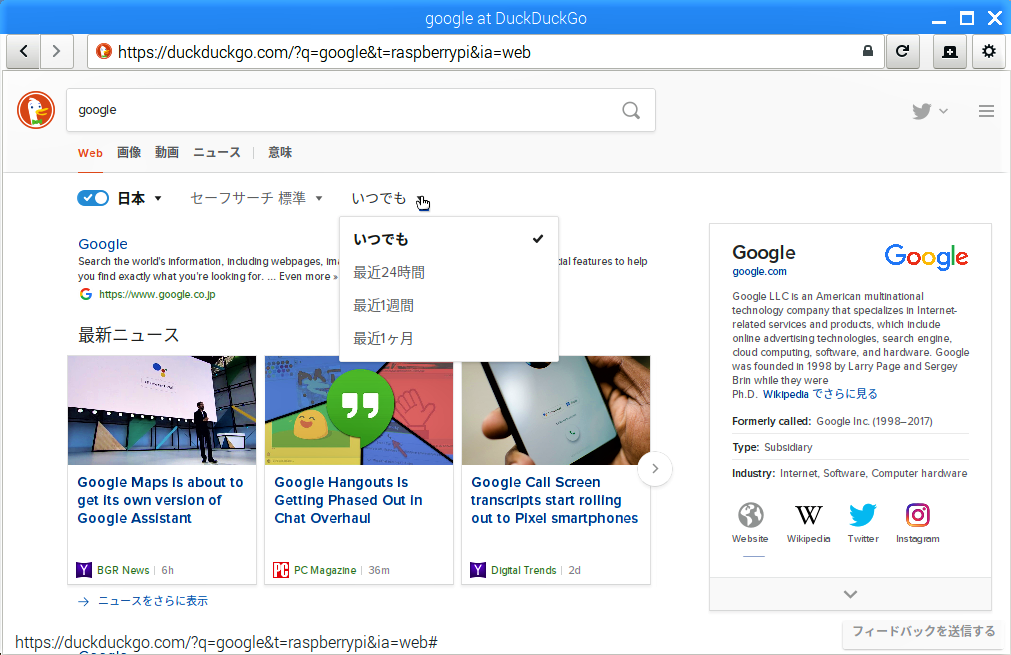Select 最近1ヶ月 in the time menu
The image size is (1011, 655).
click(x=449, y=338)
